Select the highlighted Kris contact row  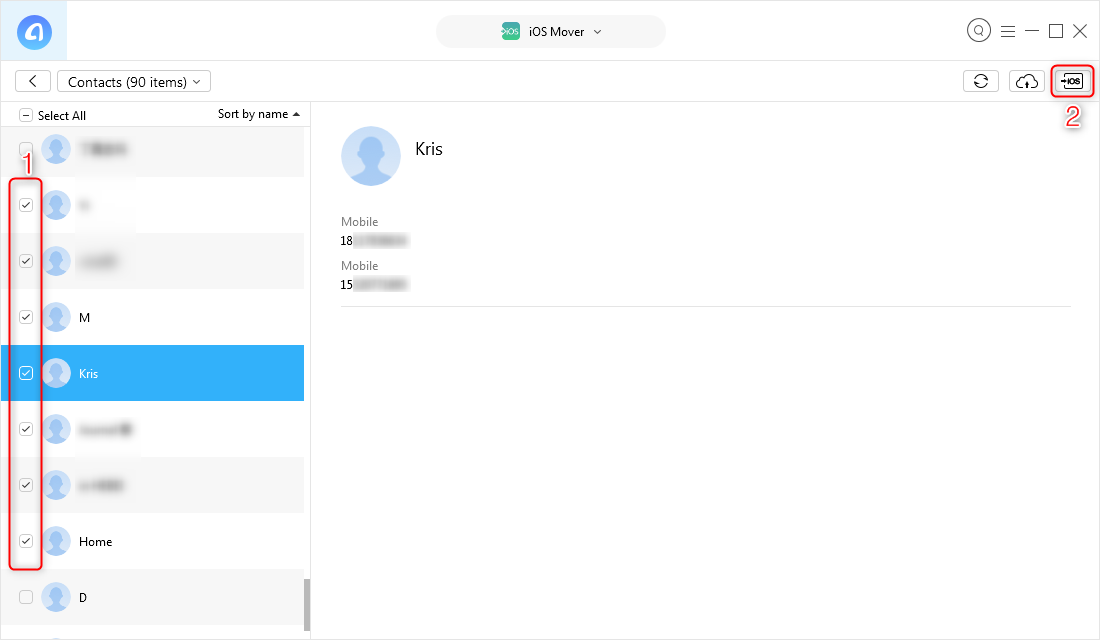click(x=150, y=372)
